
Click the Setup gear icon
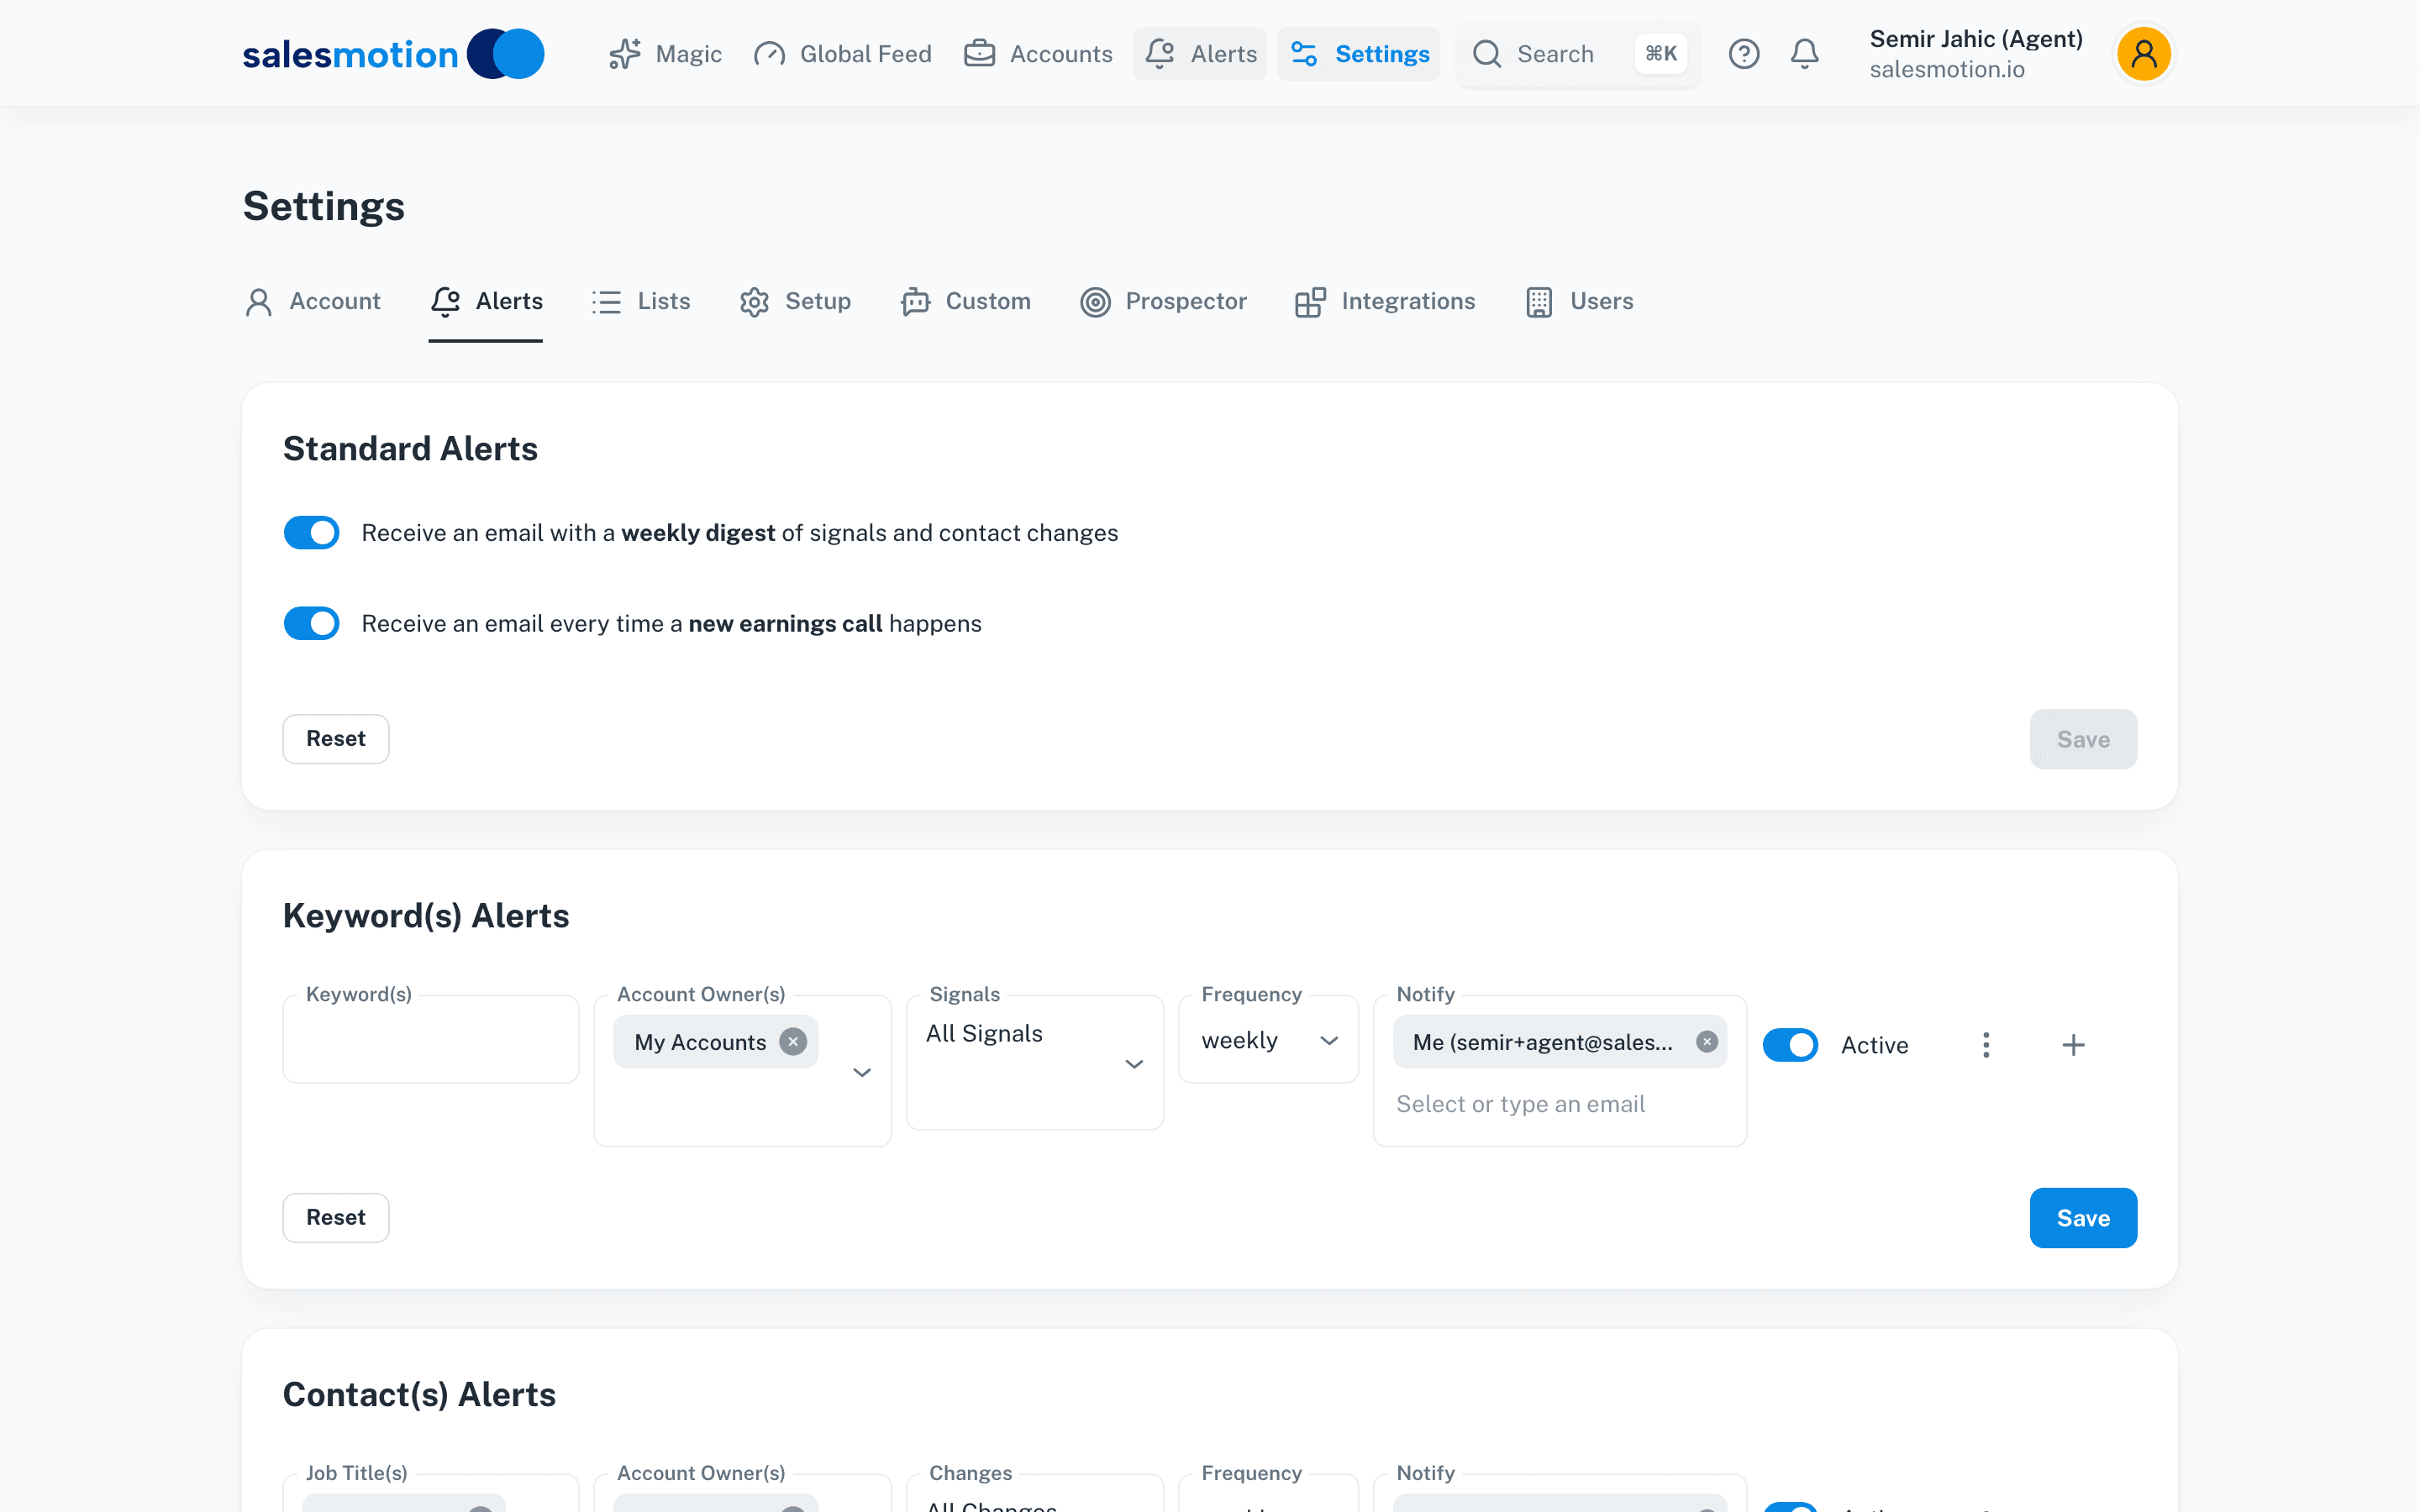[x=754, y=302]
